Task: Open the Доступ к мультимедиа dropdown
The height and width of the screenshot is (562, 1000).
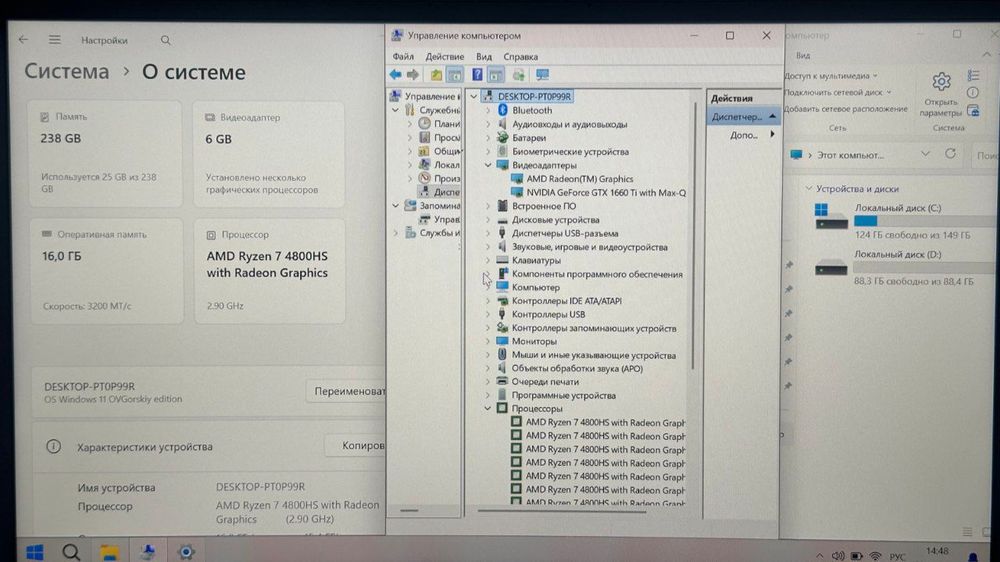Action: 831,76
